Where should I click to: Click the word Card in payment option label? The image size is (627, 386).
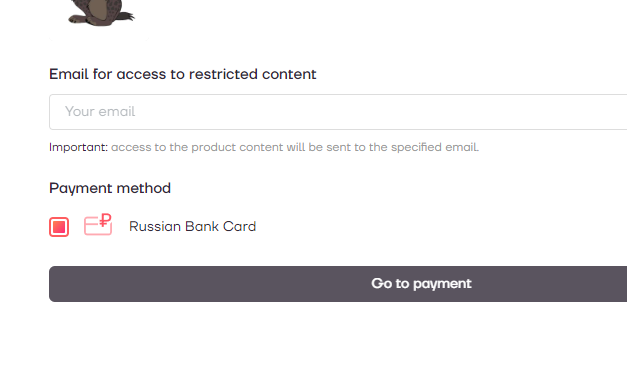tap(240, 226)
